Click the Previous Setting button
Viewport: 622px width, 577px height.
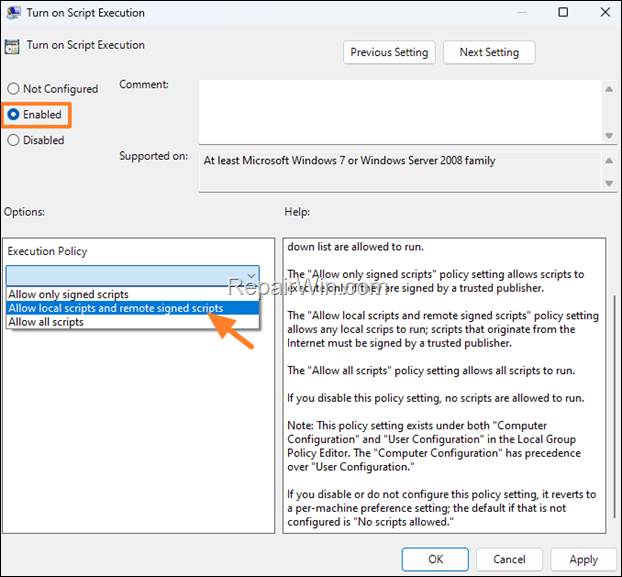(389, 52)
